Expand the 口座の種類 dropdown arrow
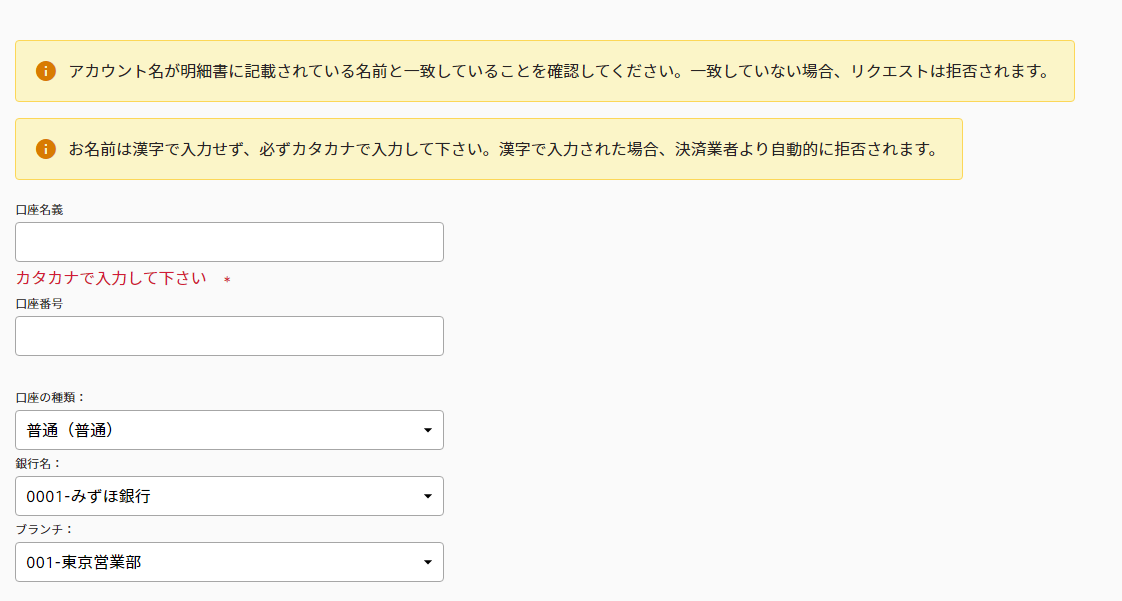This screenshot has width=1122, height=601. pos(428,431)
